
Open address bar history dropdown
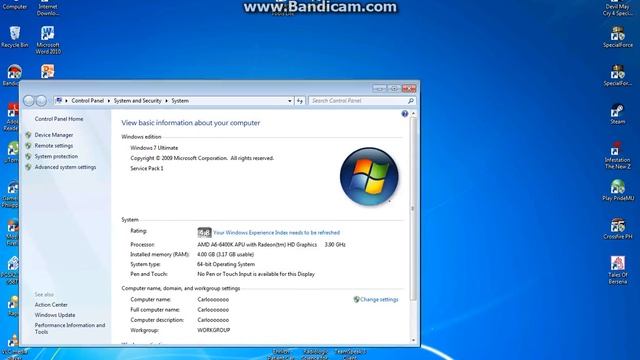point(289,101)
